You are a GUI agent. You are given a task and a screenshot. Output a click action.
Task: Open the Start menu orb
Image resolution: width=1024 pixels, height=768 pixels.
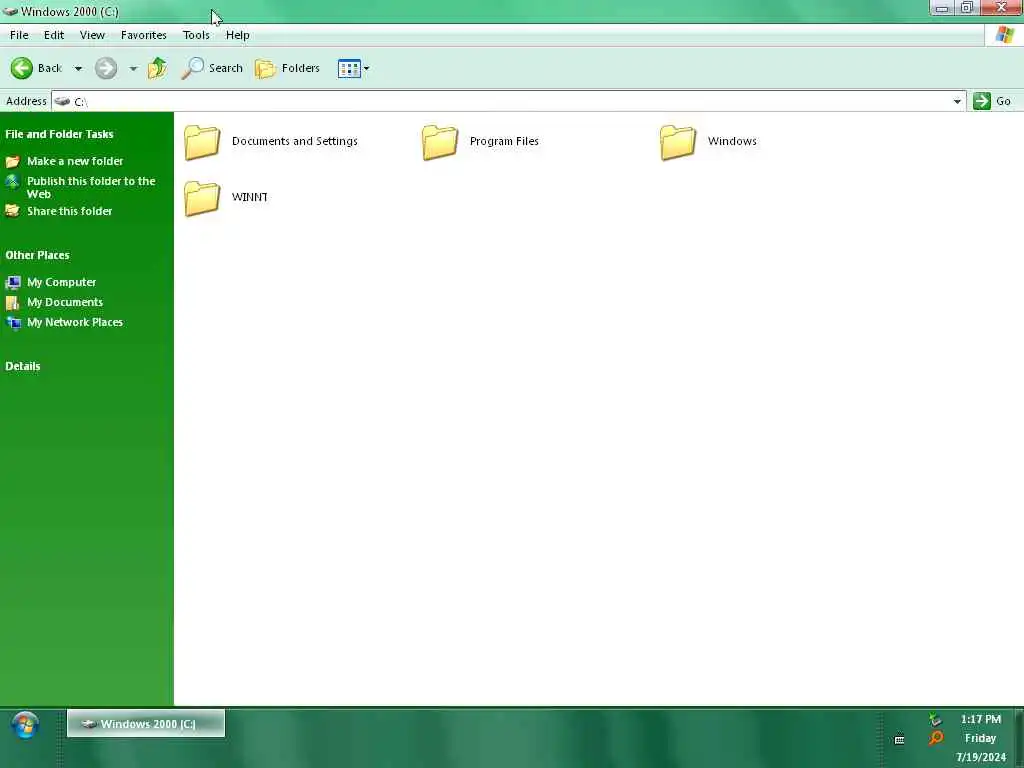click(x=25, y=725)
